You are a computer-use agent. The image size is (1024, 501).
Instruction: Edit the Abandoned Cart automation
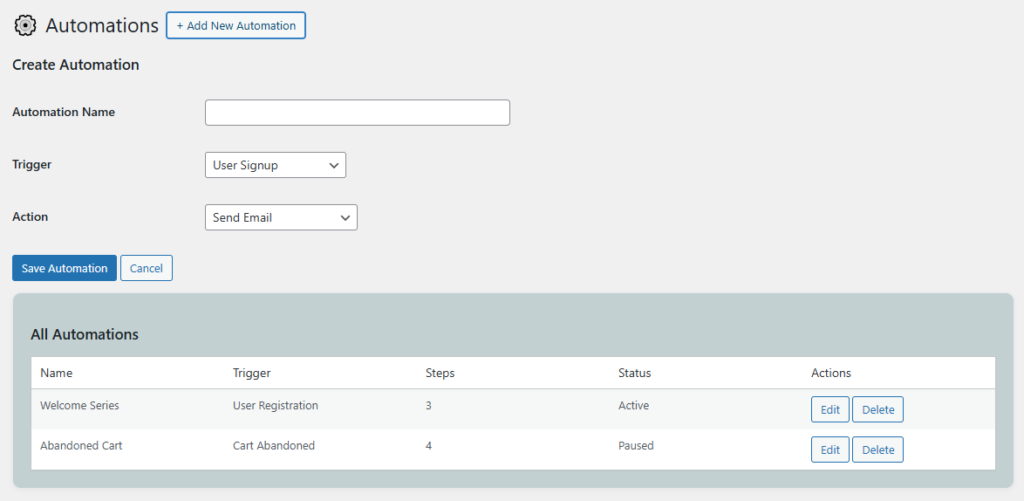tap(830, 450)
